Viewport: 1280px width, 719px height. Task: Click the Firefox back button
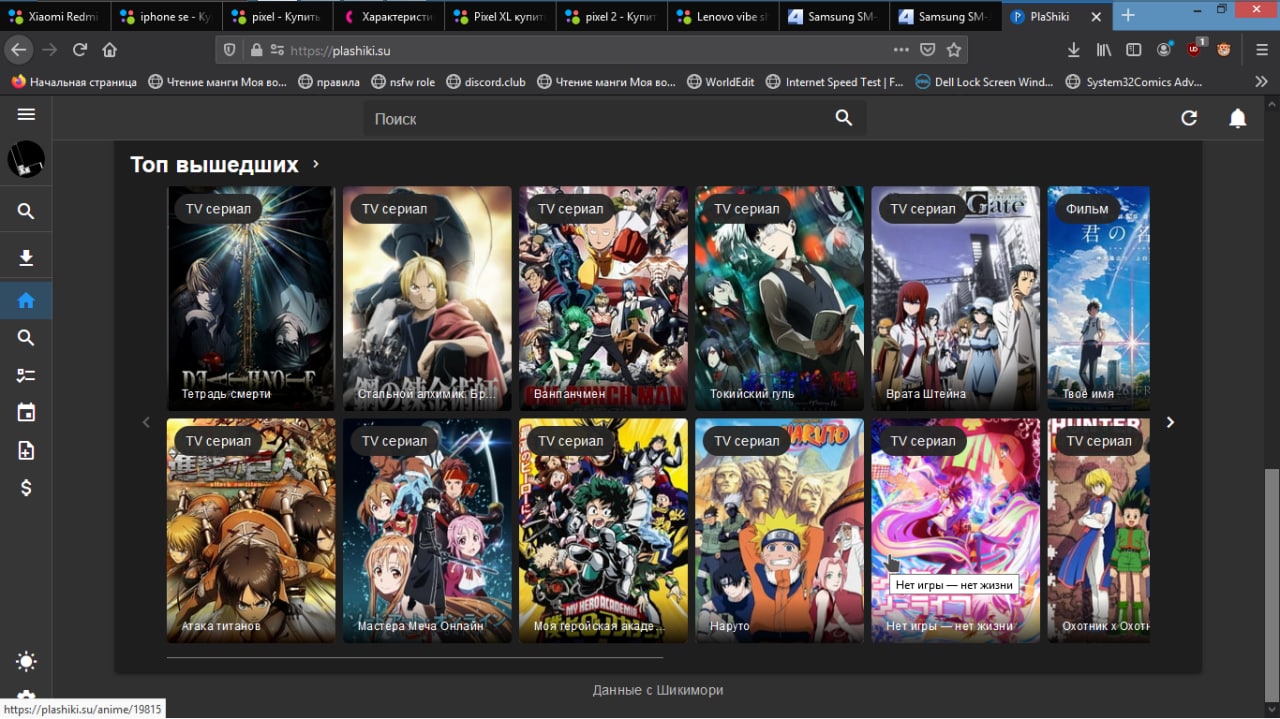pos(18,49)
